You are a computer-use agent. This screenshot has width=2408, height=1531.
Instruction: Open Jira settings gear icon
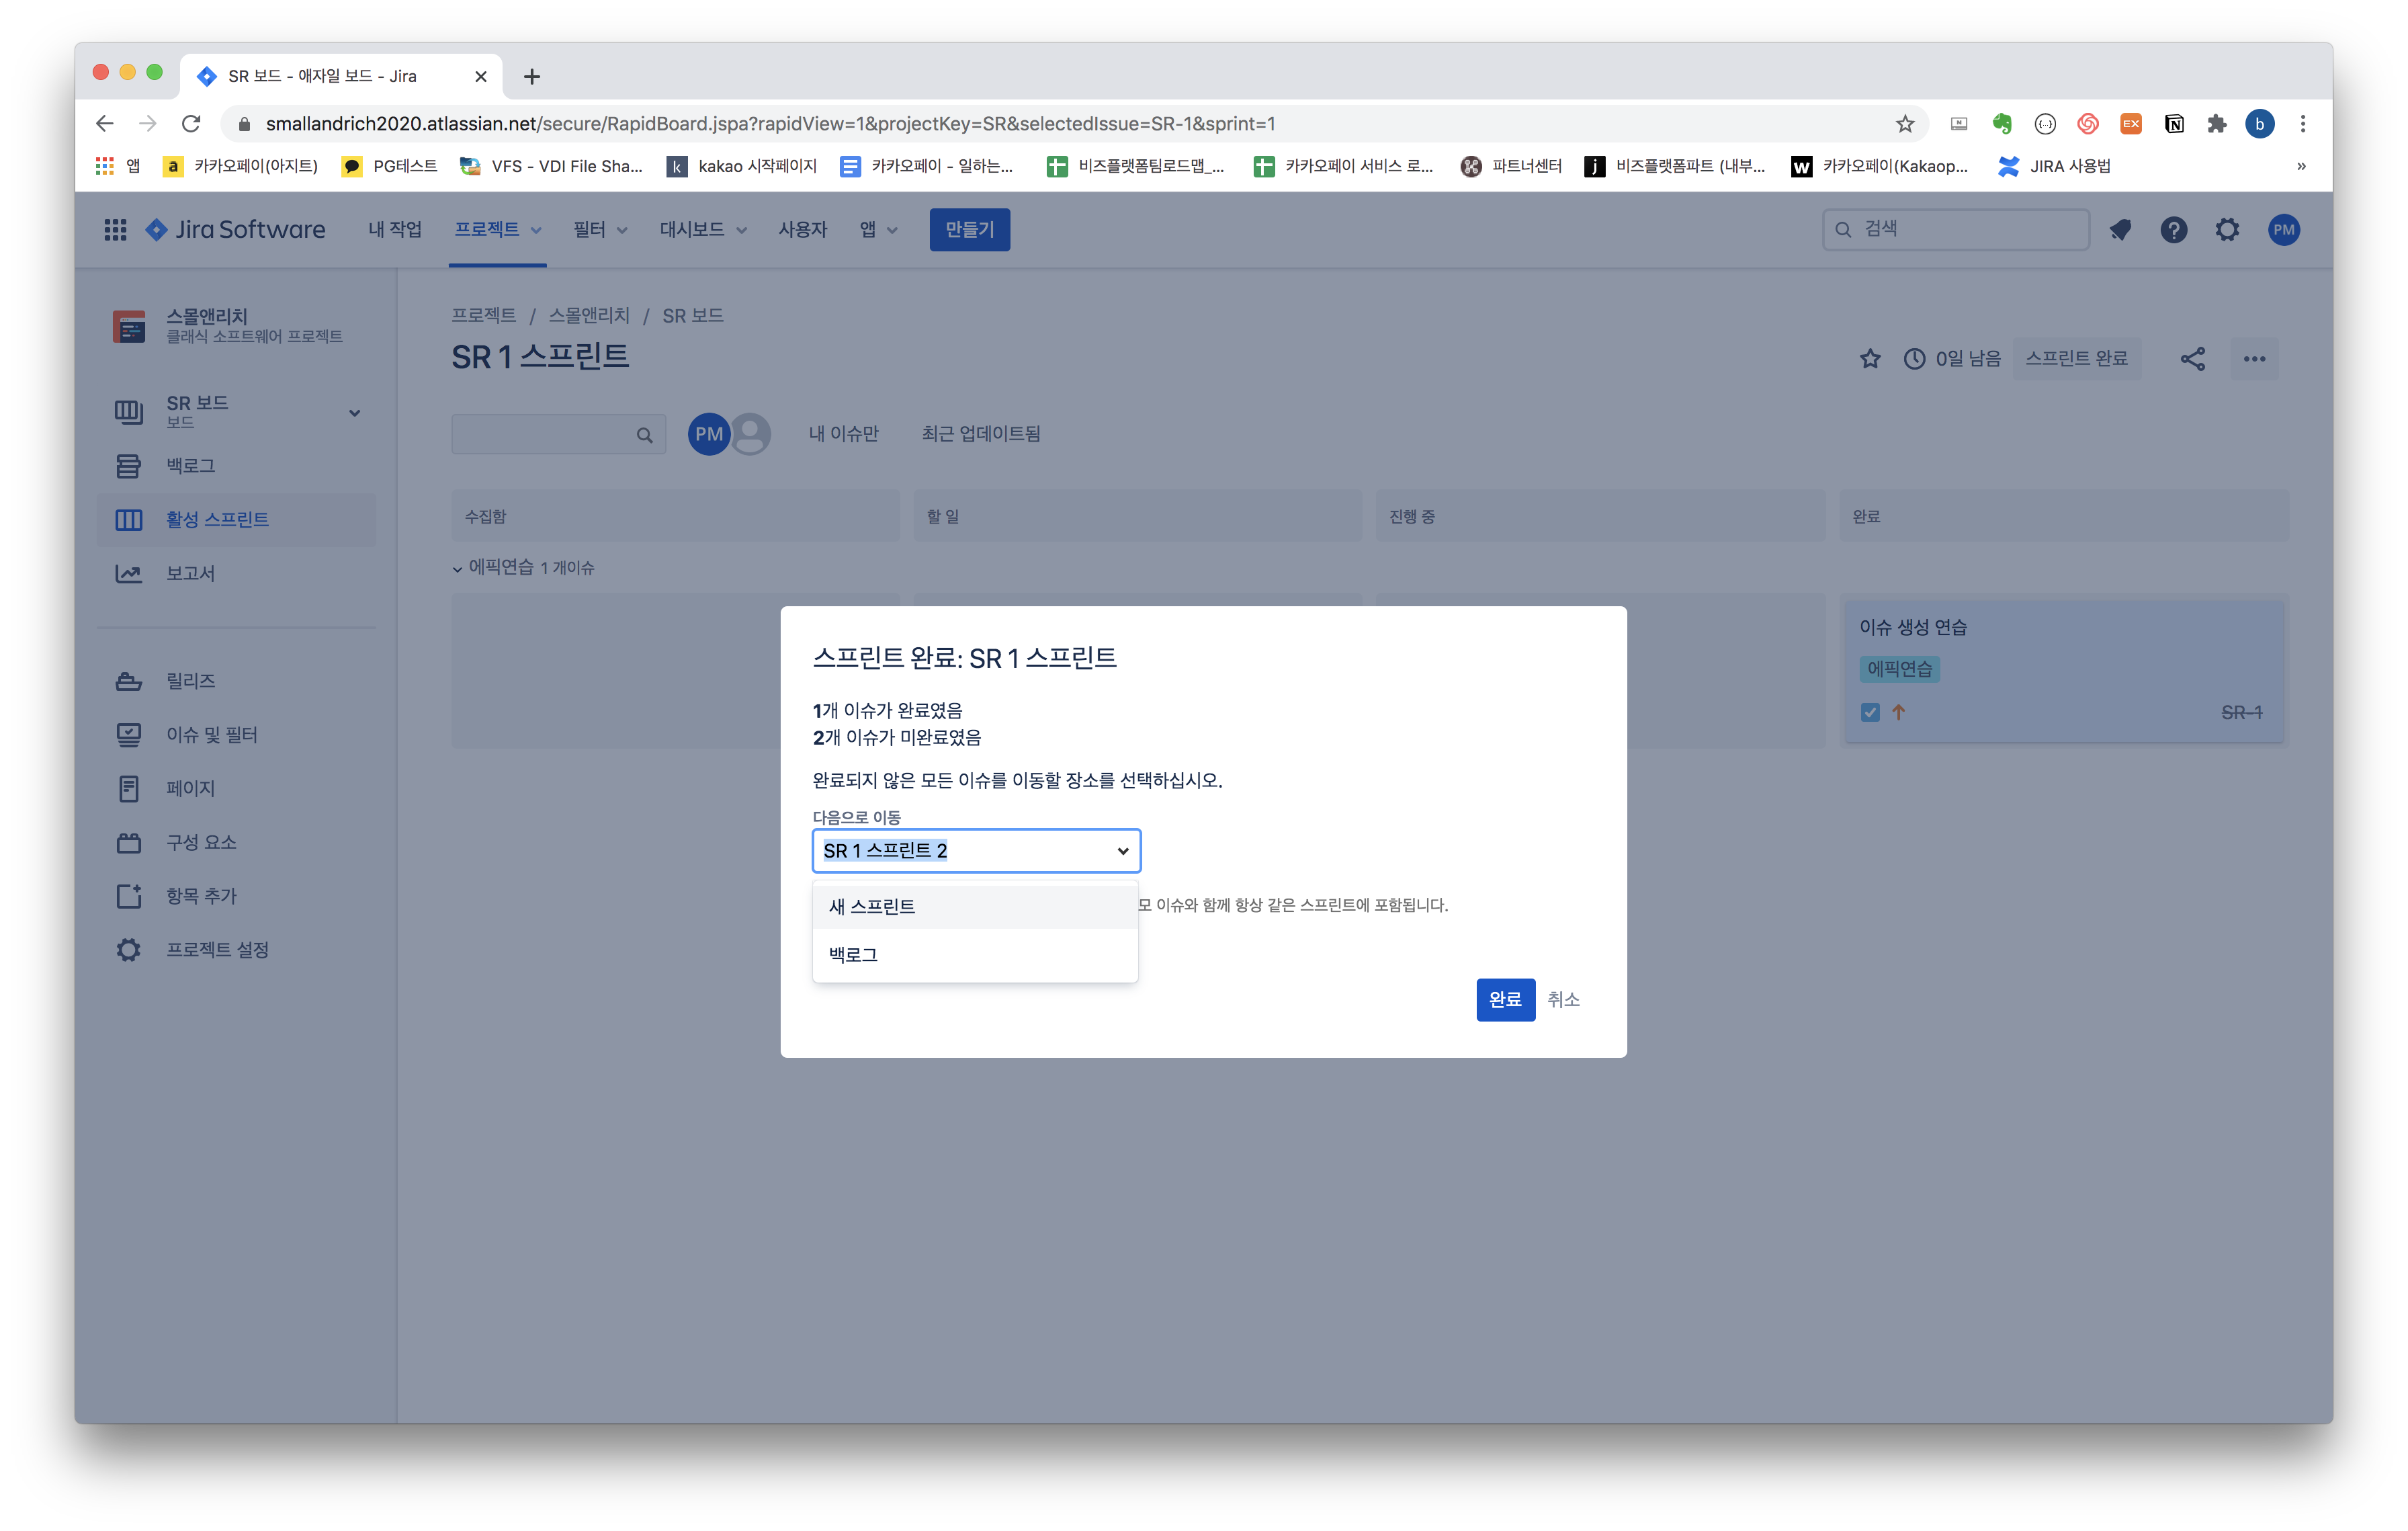[x=2227, y=230]
